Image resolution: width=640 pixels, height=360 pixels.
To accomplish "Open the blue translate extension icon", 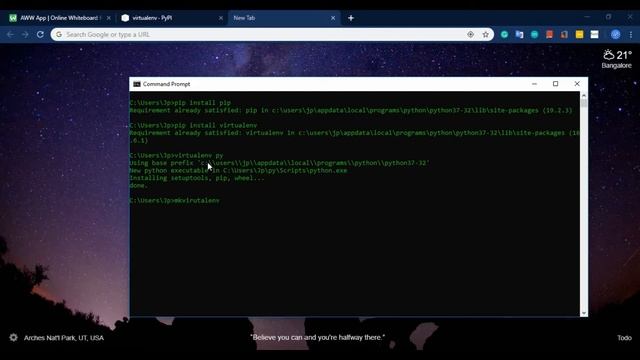I will pos(519,35).
